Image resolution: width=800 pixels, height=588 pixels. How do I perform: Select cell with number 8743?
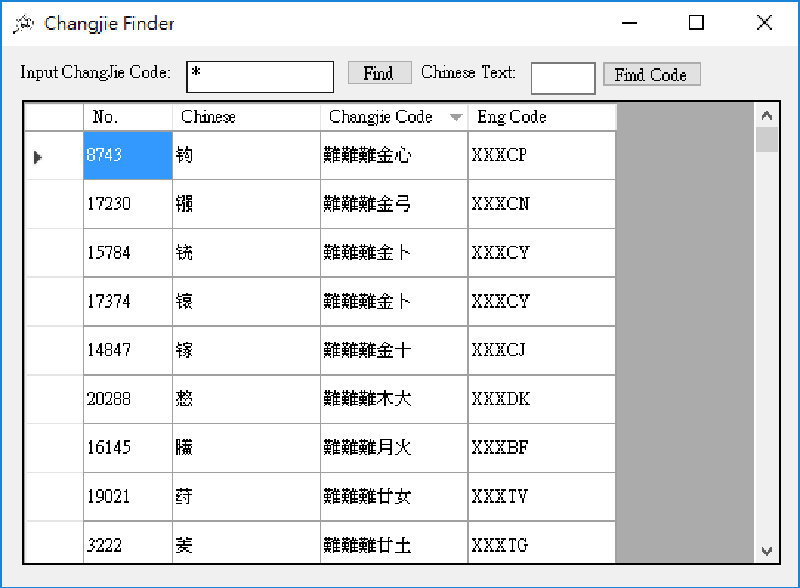click(127, 156)
